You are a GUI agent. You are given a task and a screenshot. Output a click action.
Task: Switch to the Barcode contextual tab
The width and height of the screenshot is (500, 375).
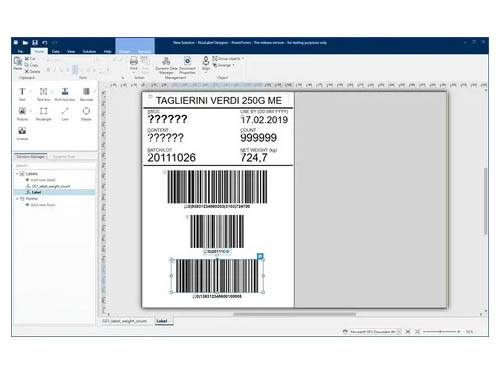tap(144, 52)
